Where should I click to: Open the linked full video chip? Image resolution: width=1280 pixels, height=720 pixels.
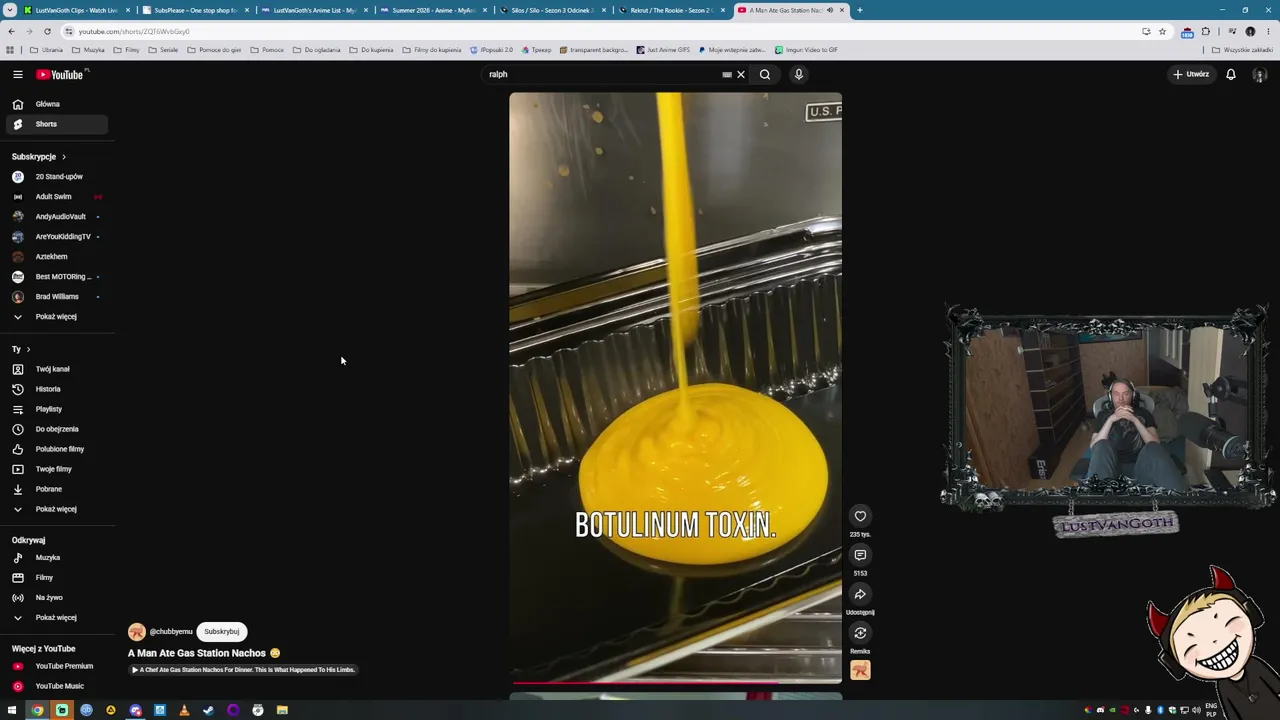(x=244, y=670)
